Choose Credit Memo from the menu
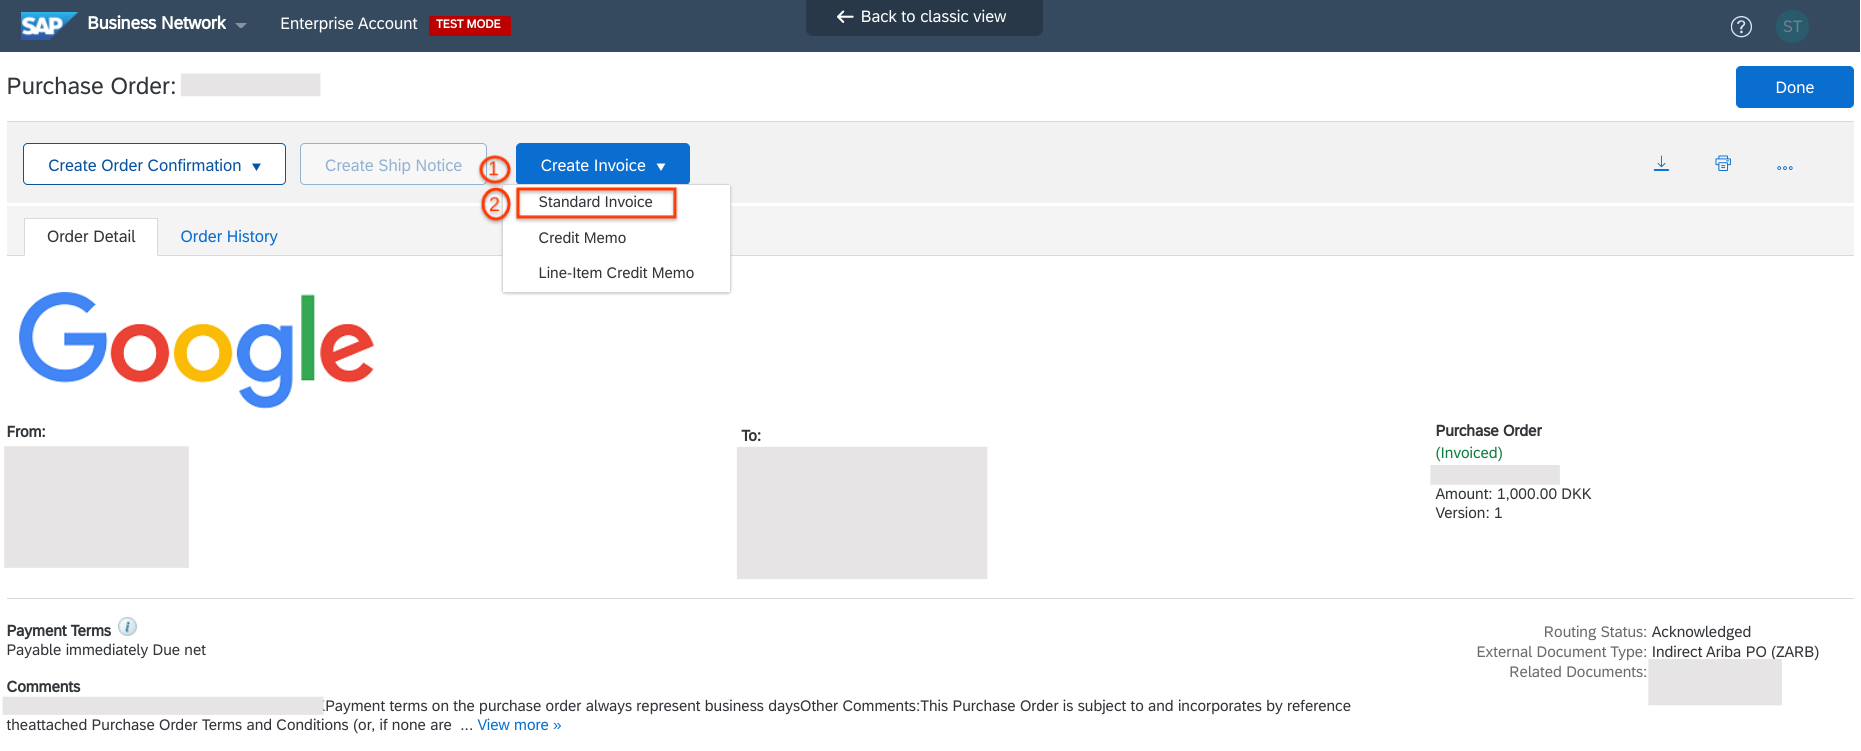The width and height of the screenshot is (1861, 751). pyautogui.click(x=582, y=238)
